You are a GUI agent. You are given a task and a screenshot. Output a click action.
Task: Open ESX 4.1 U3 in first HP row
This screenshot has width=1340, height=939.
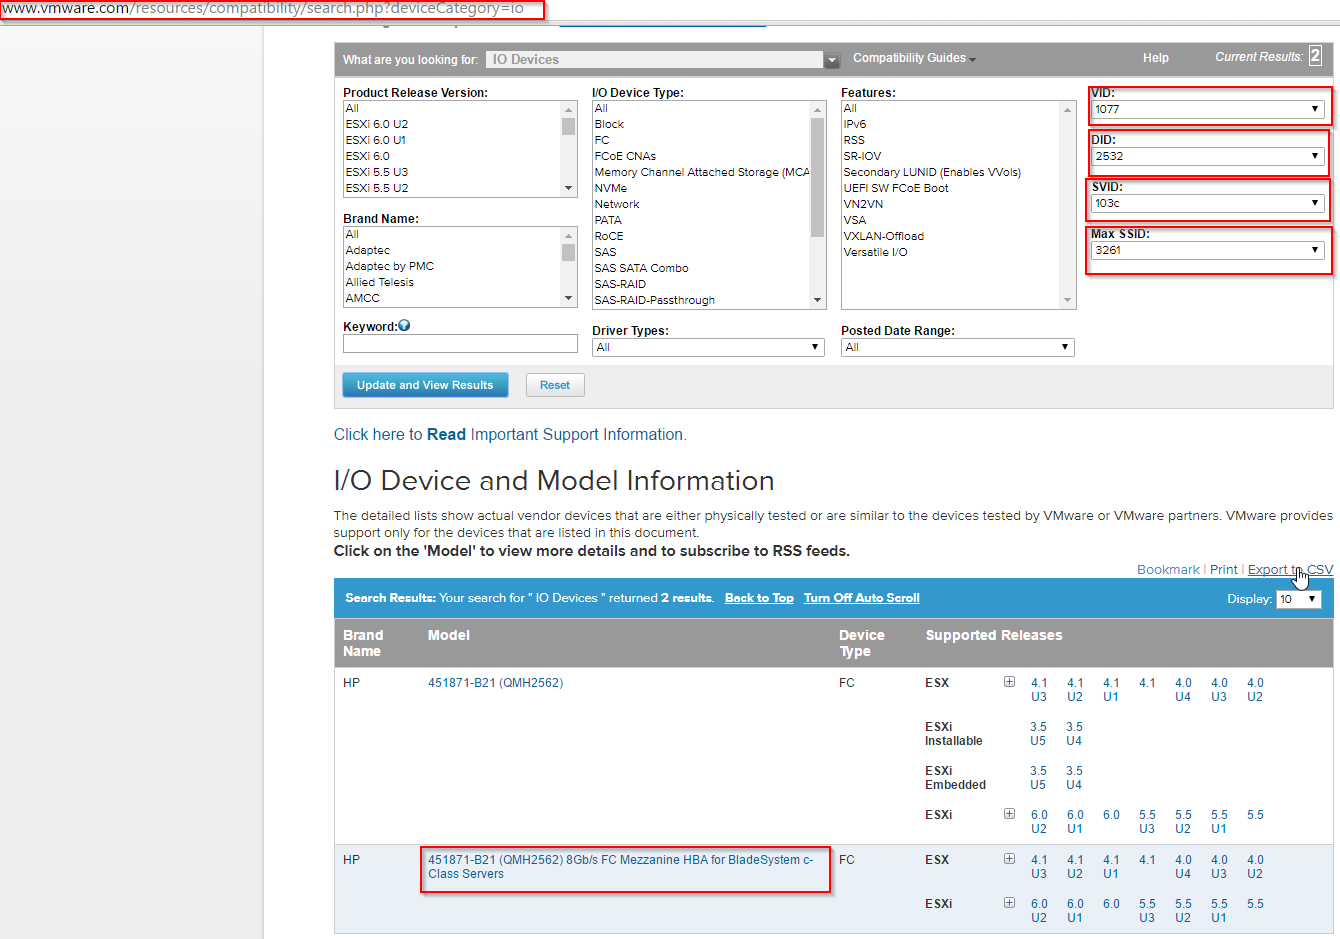click(1039, 690)
